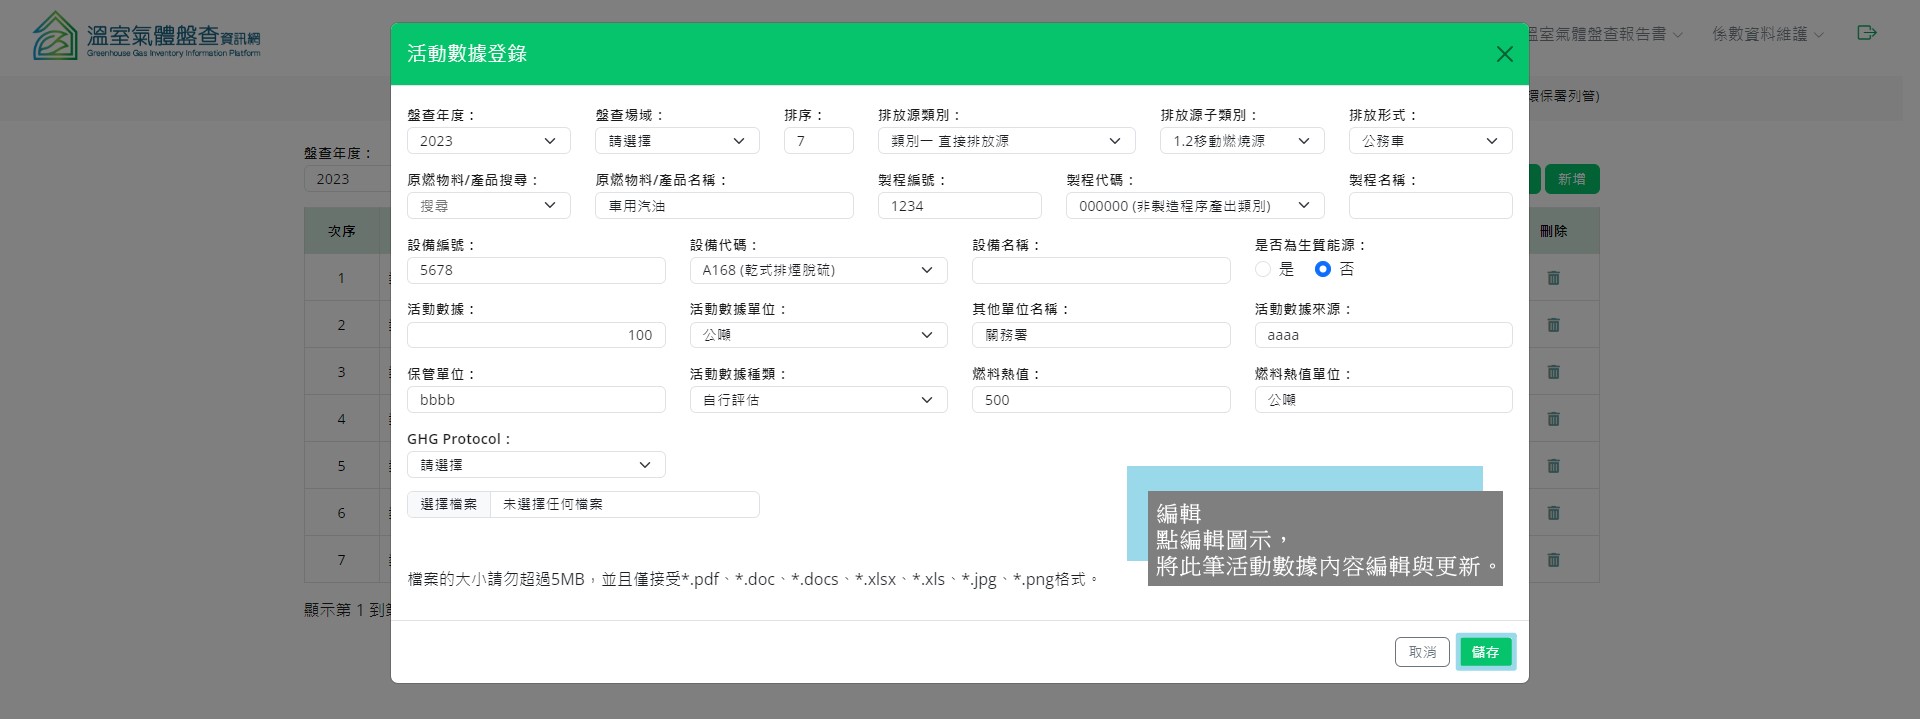Select 是 for 是否為生質能源

pyautogui.click(x=1263, y=269)
